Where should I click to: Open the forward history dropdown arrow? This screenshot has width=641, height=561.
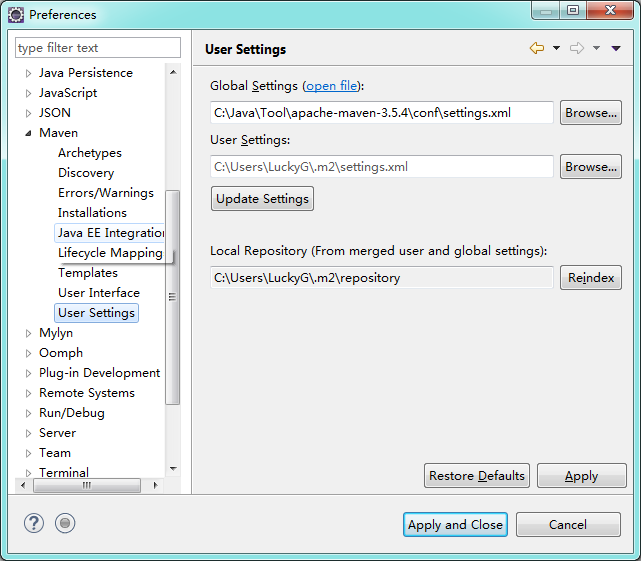coord(596,48)
